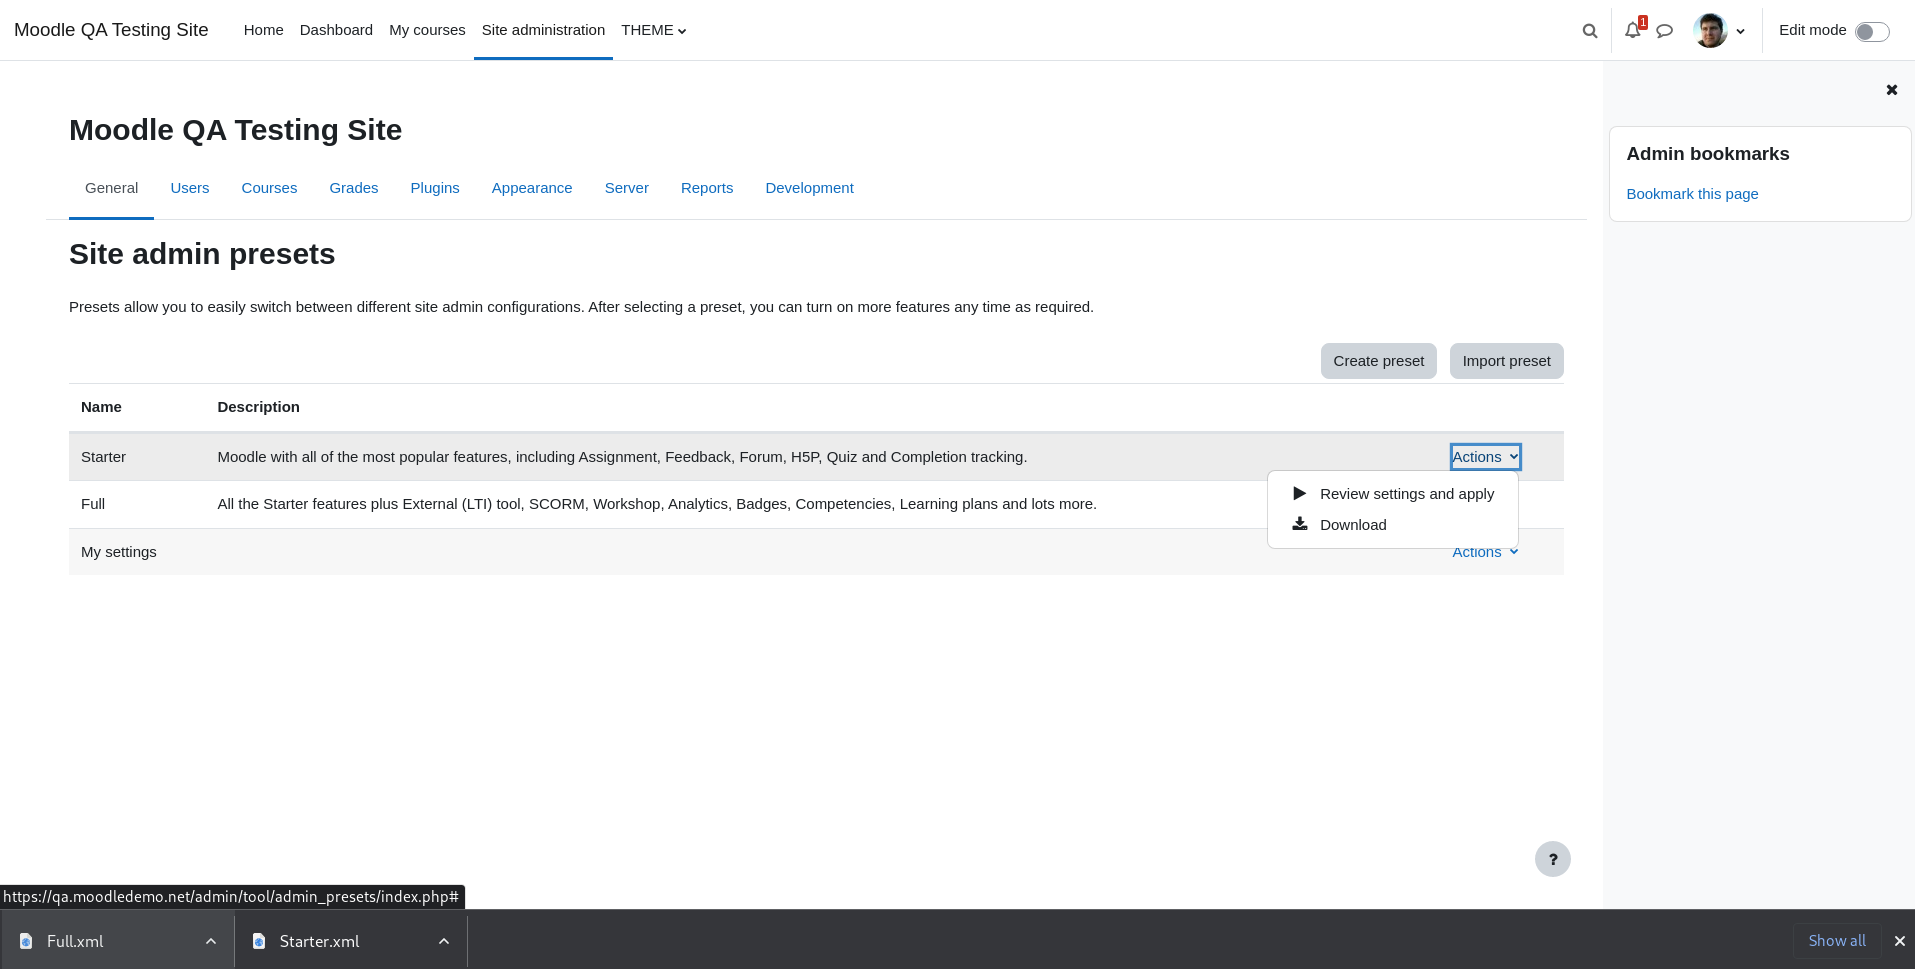The height and width of the screenshot is (969, 1915).
Task: Switch to the Server tab
Action: tap(627, 188)
